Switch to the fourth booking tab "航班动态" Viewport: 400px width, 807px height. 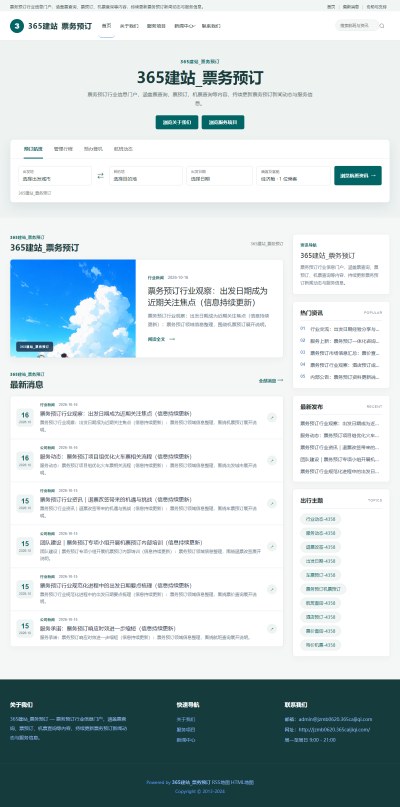tap(123, 149)
